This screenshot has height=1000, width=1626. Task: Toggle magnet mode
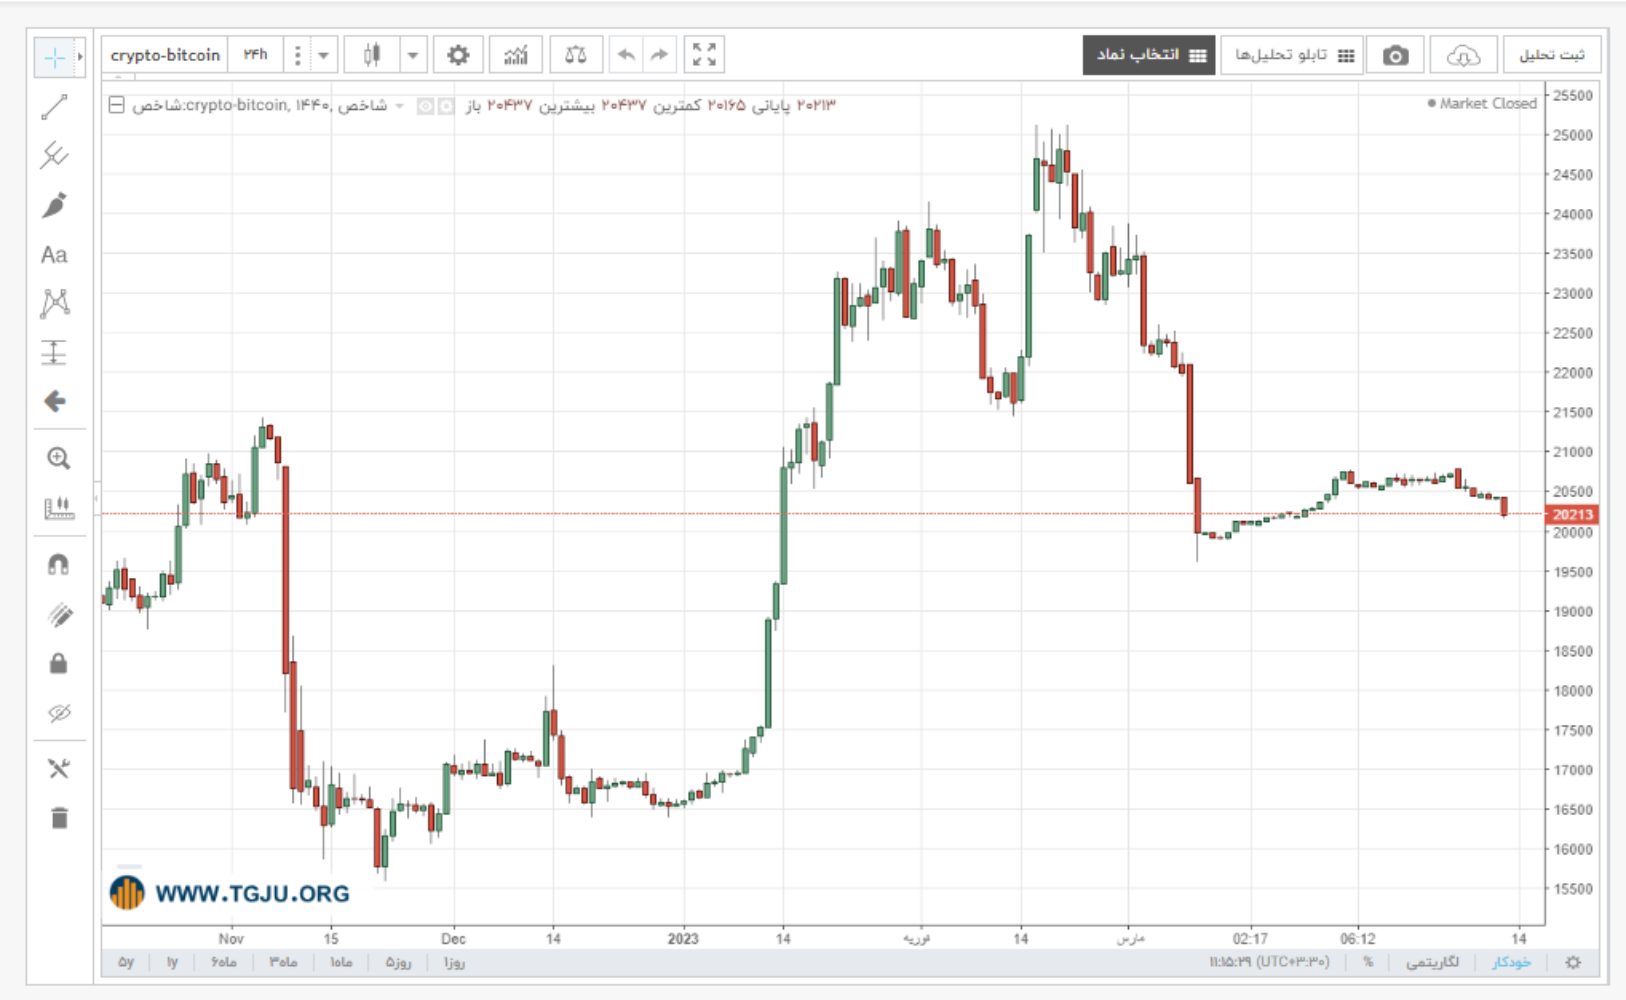coord(58,565)
